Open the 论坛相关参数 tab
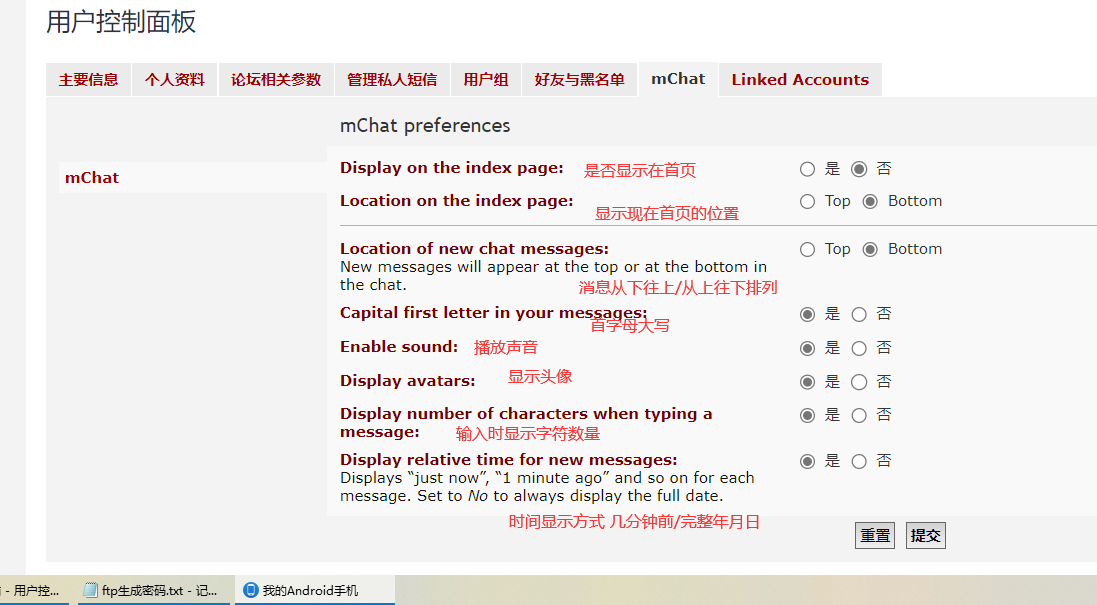This screenshot has width=1097, height=605. [x=276, y=80]
